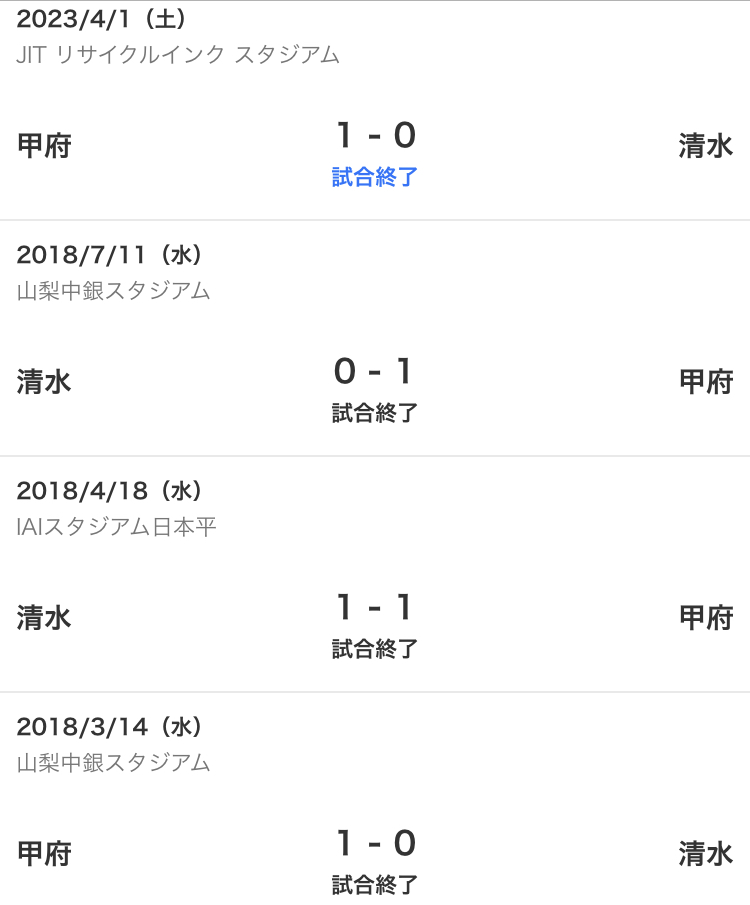Tap 清水 team name in the 2023/4/1 match
750x905 pixels.
706,145
